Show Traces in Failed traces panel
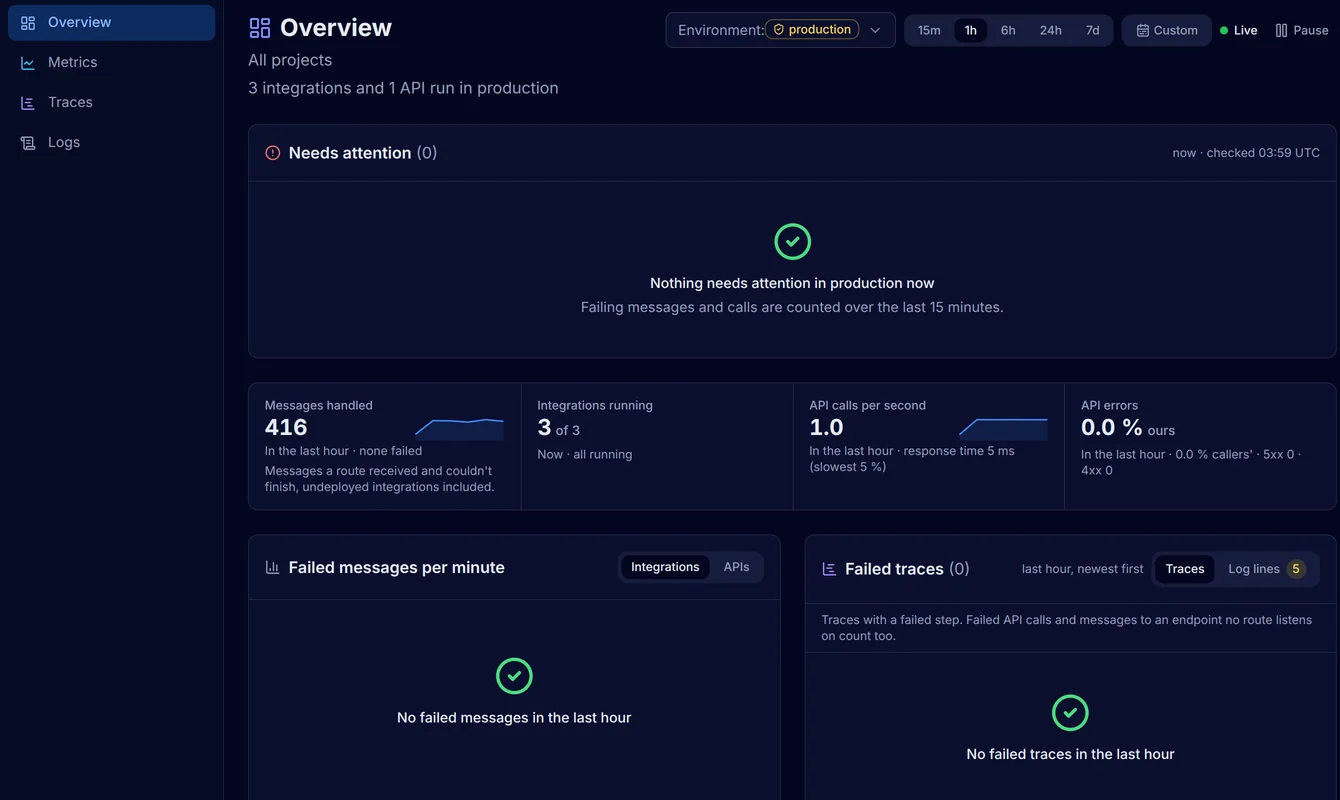The width and height of the screenshot is (1340, 800). tap(1185, 569)
